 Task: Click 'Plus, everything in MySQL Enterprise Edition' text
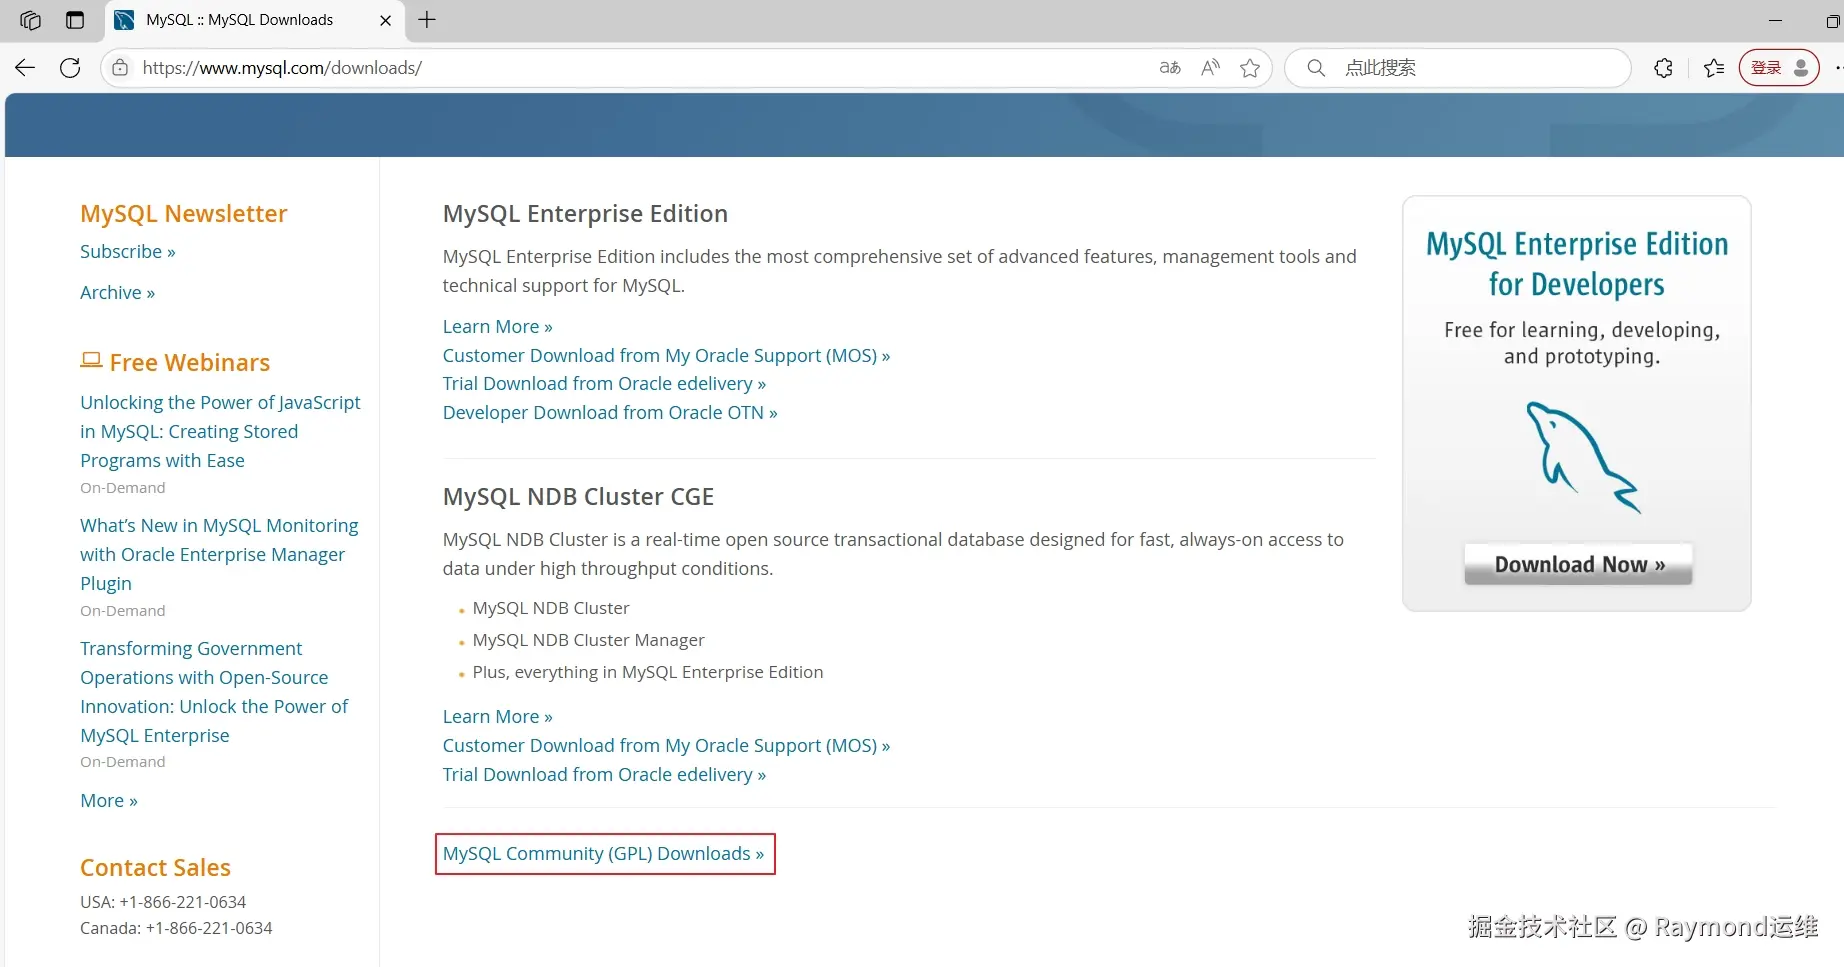coord(648,672)
